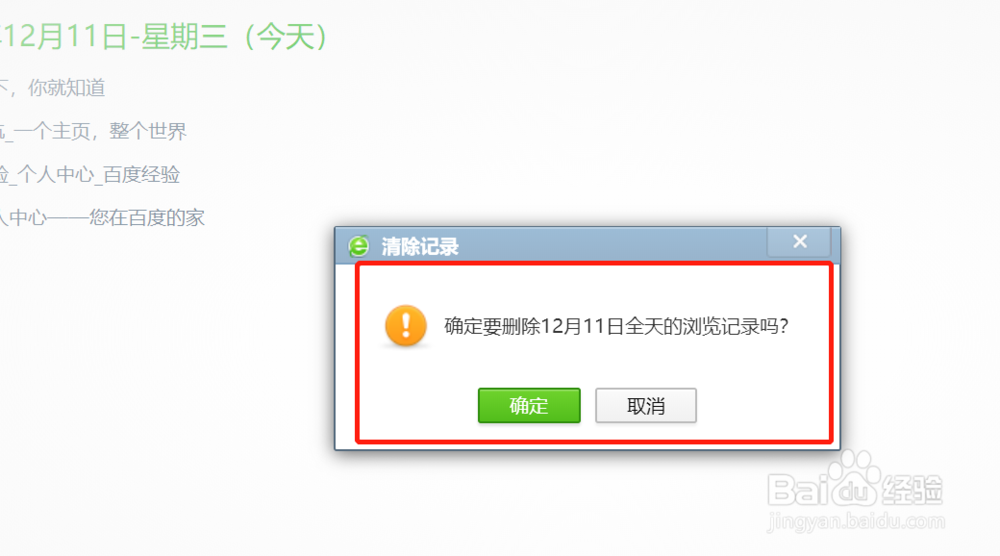Open history entry 个人中心_百度经验

[x=90, y=175]
